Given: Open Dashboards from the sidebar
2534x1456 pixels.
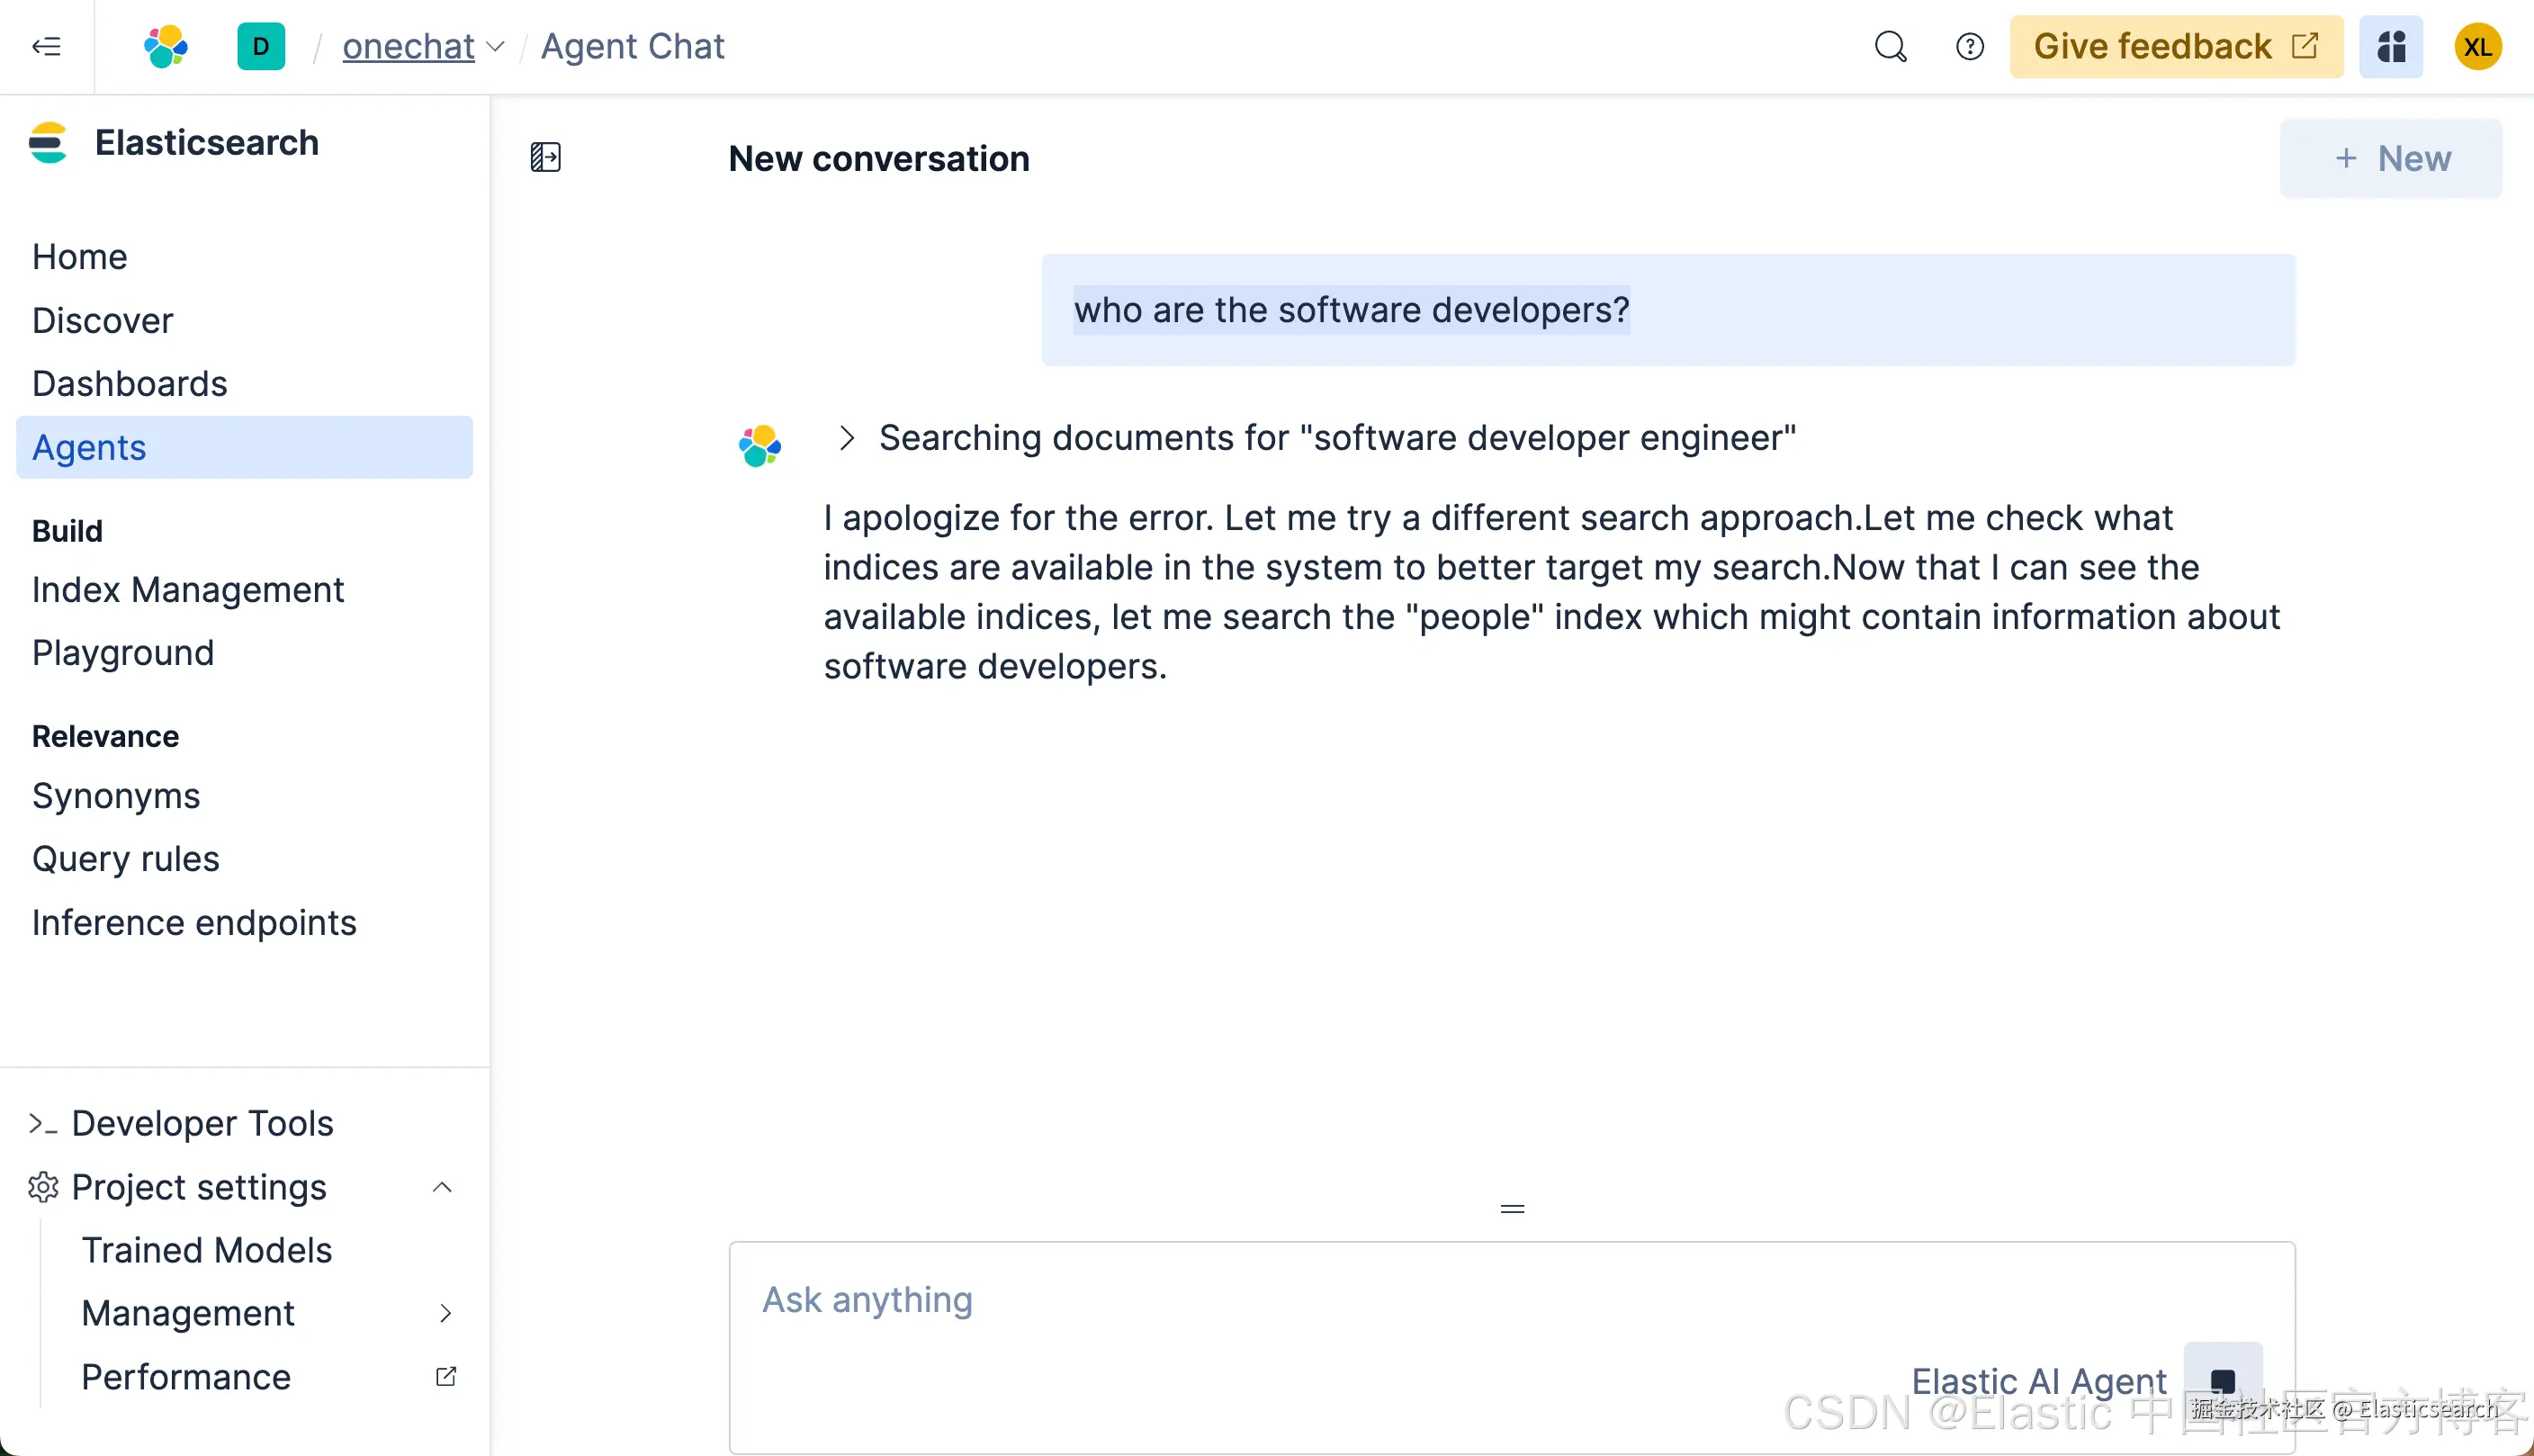Looking at the screenshot, I should [129, 383].
